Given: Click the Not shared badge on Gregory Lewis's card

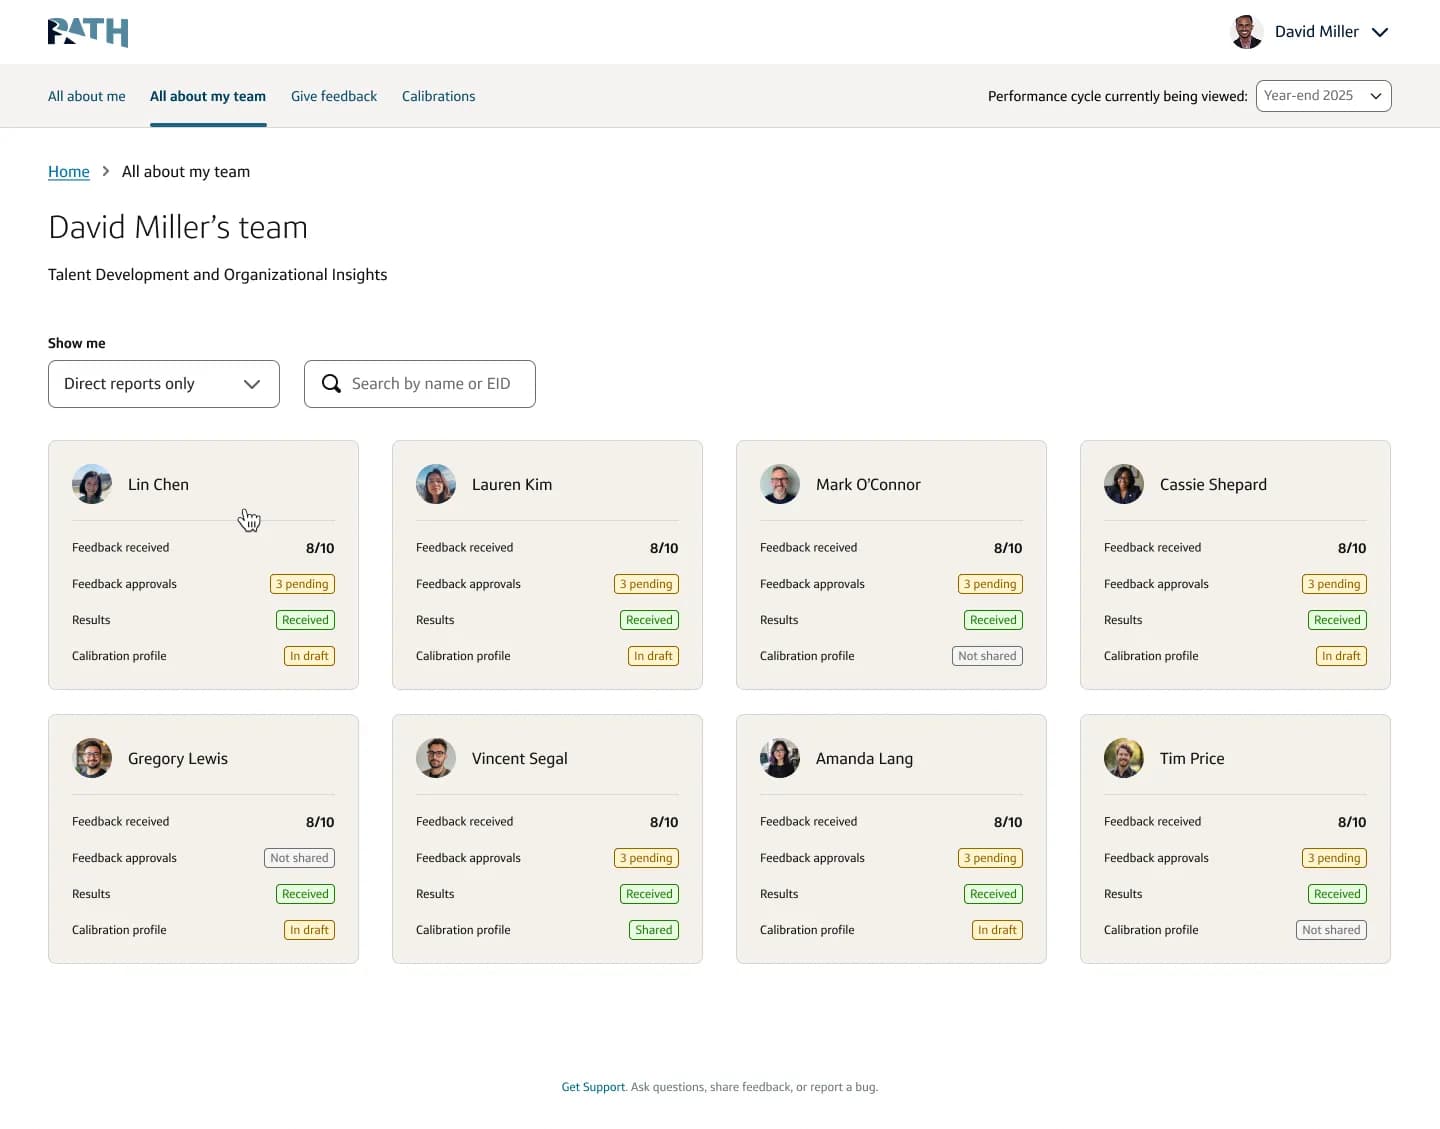Looking at the screenshot, I should click(x=299, y=858).
